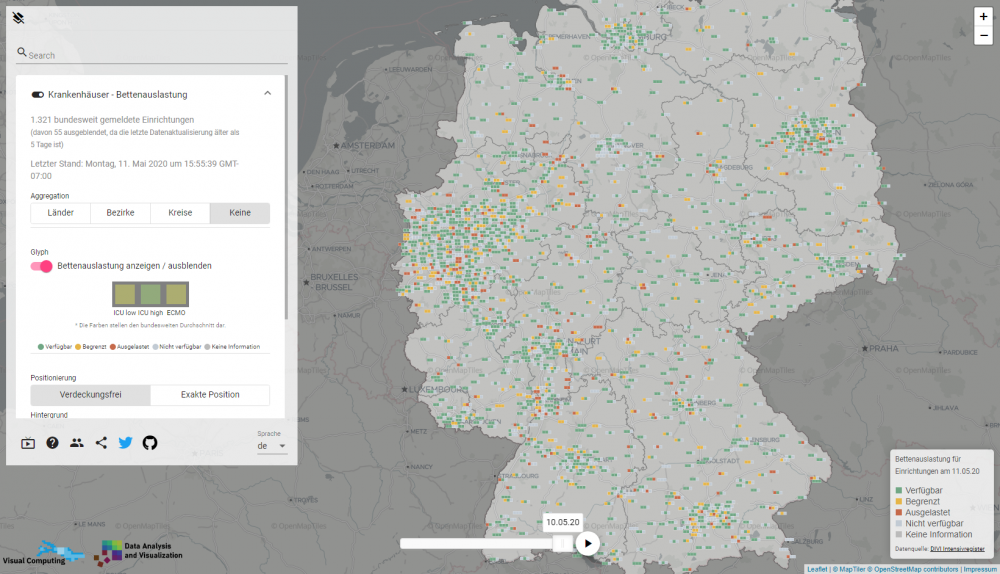
Task: Zoom in the map with plus button
Action: (984, 17)
